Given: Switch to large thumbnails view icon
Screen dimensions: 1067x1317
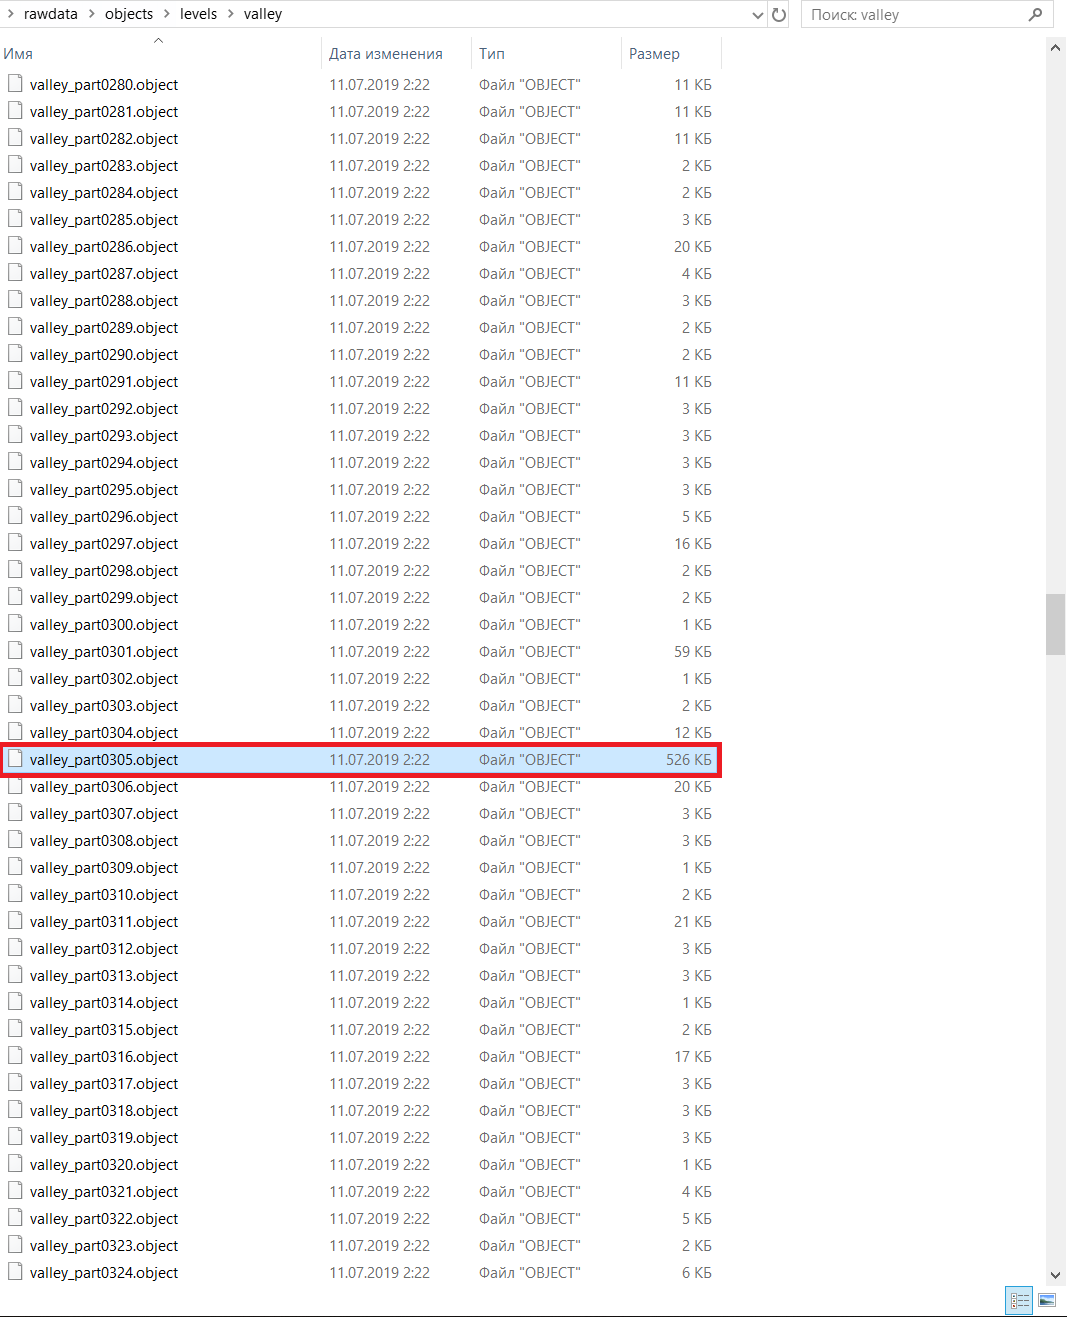Looking at the screenshot, I should [1047, 1300].
